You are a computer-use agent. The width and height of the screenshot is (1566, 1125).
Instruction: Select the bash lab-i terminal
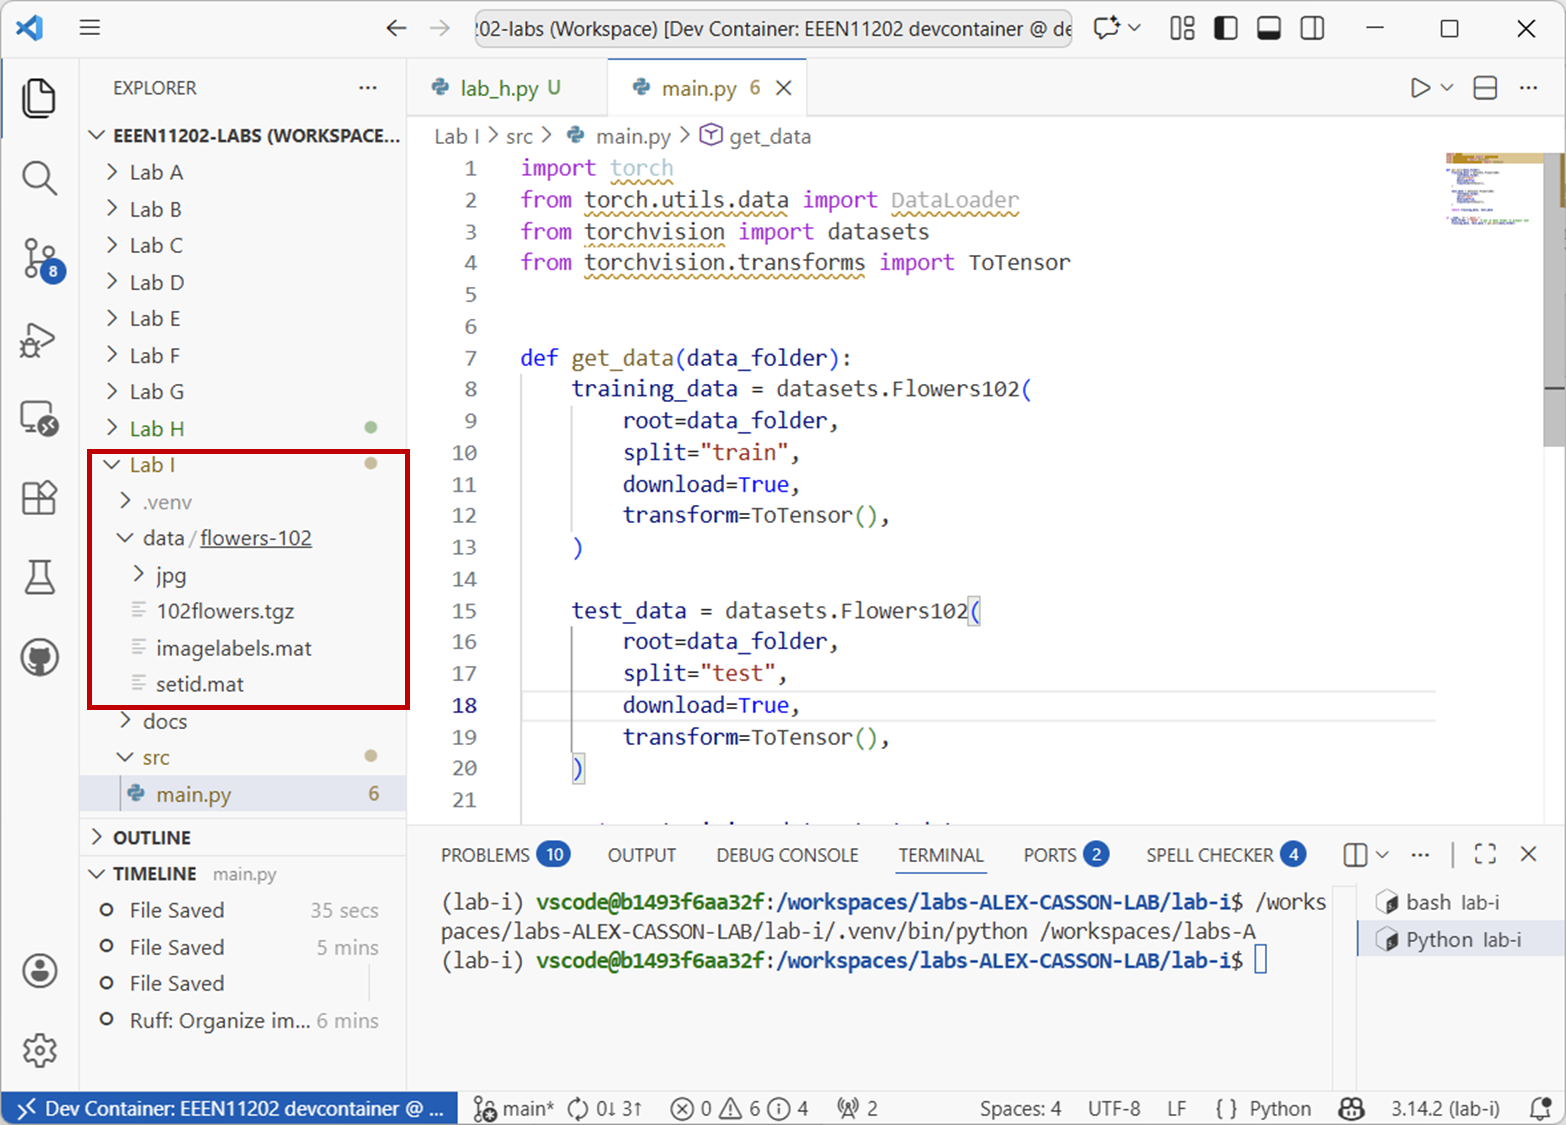[1451, 902]
